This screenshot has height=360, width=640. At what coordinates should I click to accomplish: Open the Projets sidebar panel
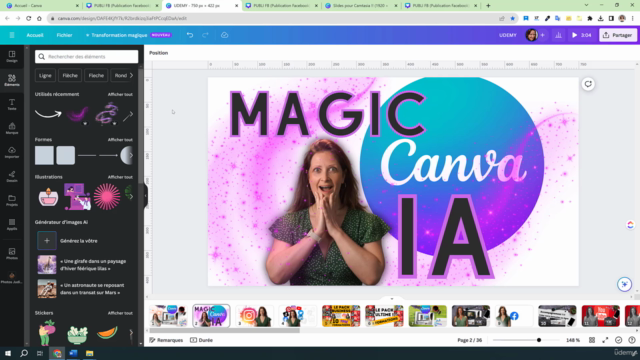(12, 200)
